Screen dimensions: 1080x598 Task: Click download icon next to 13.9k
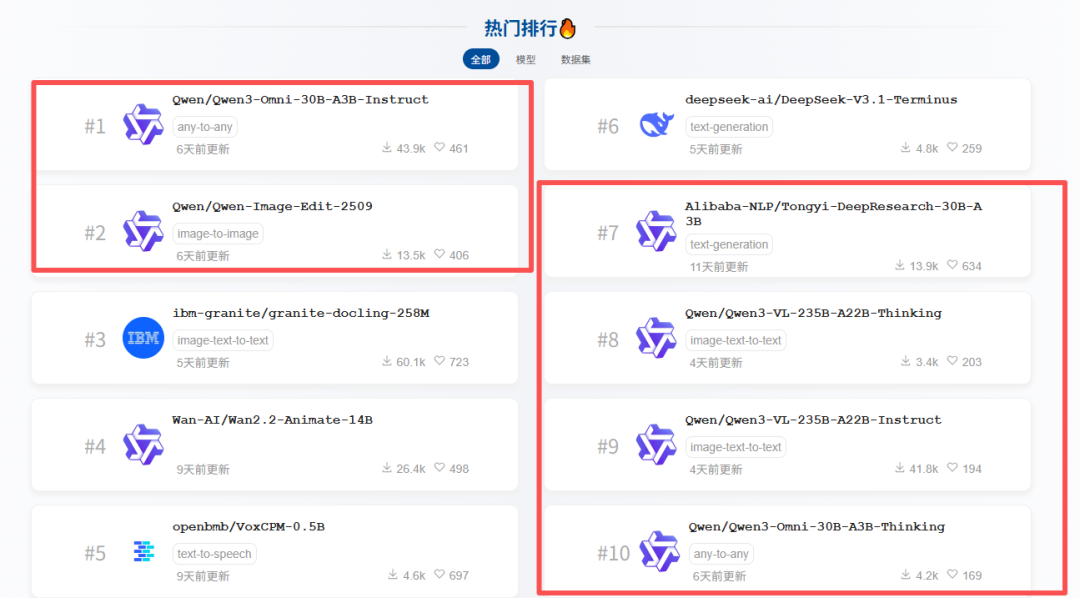coord(900,265)
